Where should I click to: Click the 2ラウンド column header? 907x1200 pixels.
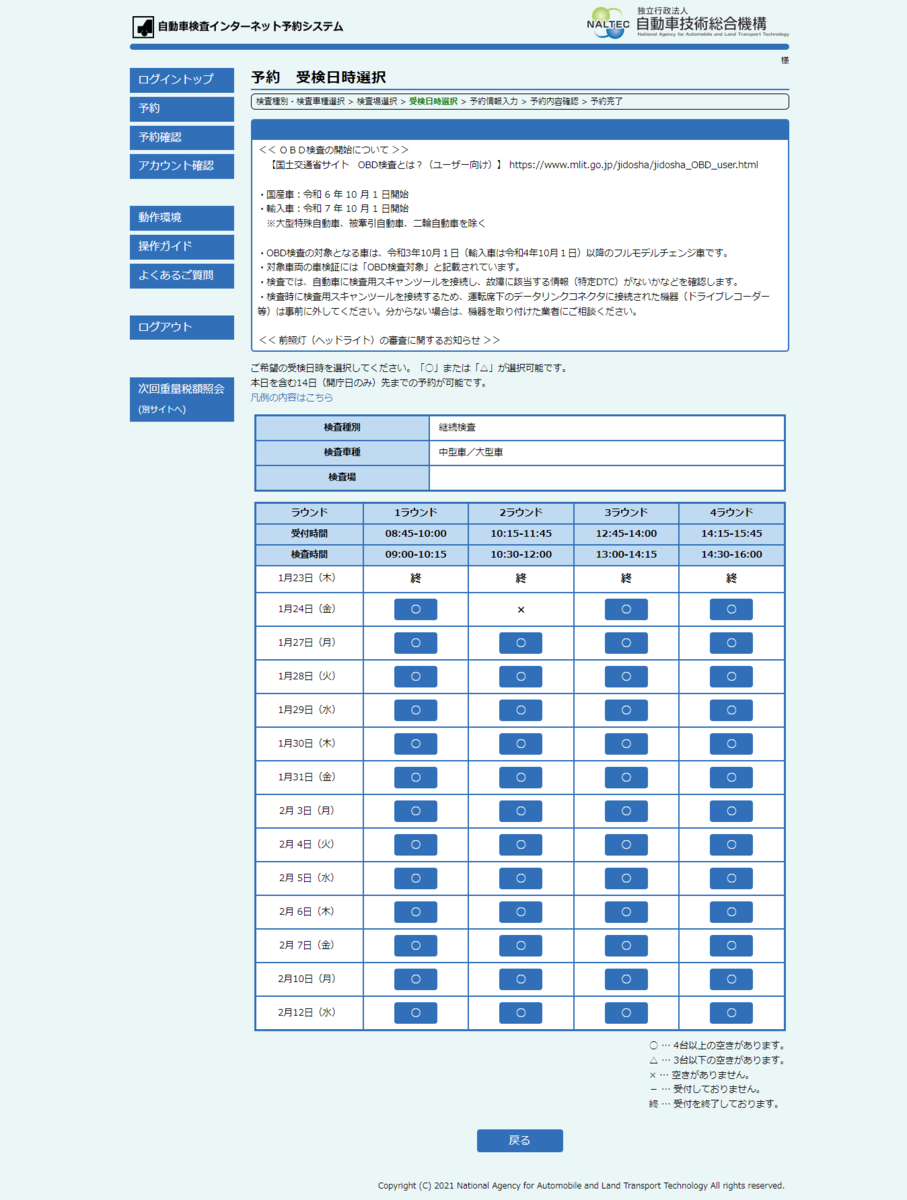[521, 513]
